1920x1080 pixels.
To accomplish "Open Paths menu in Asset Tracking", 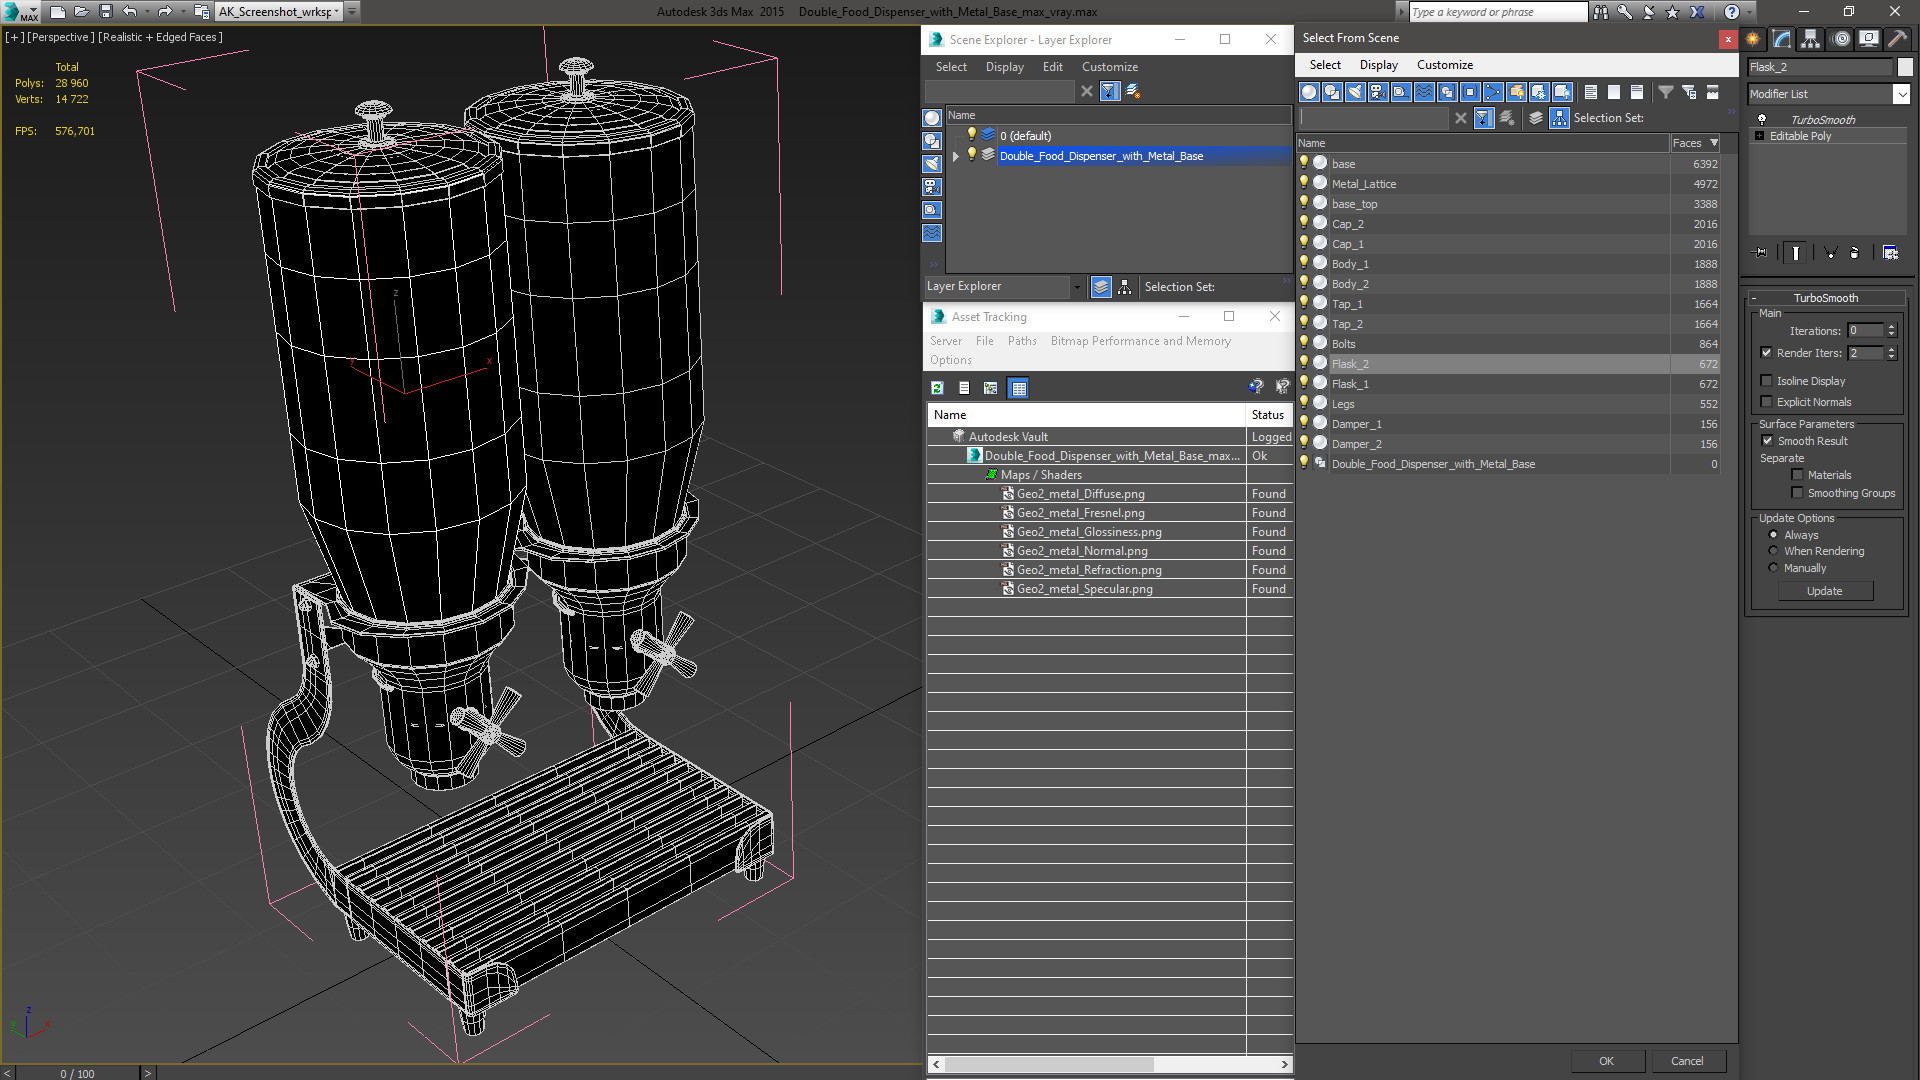I will [1022, 341].
